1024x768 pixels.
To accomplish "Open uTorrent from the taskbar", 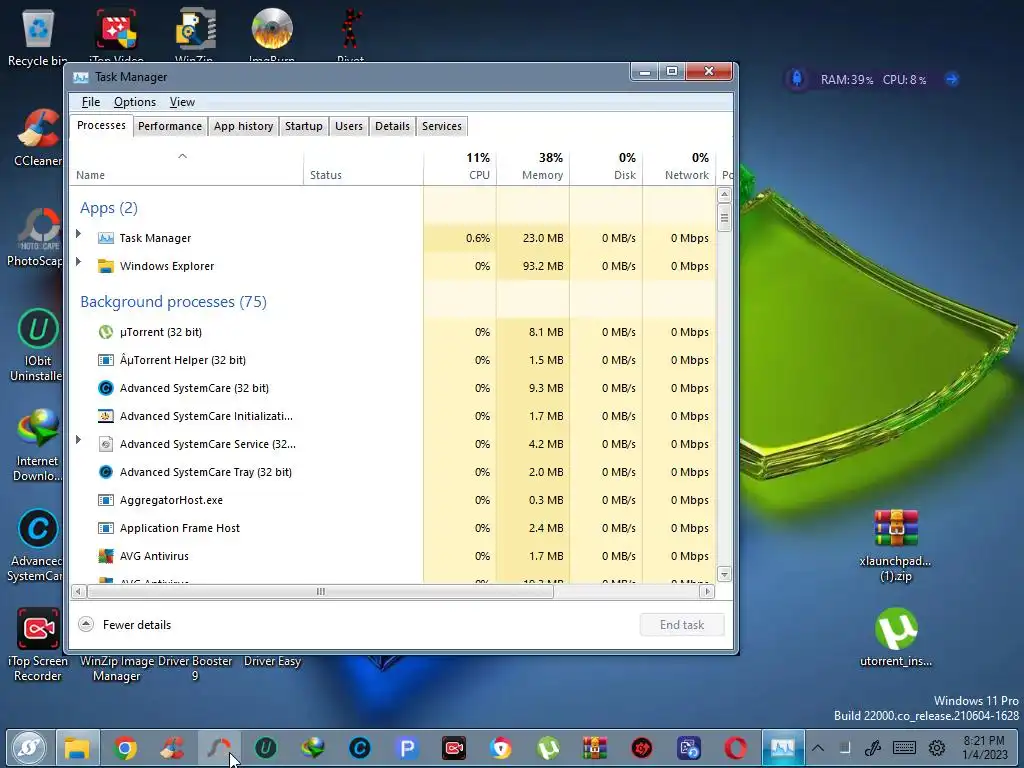I will (548, 748).
